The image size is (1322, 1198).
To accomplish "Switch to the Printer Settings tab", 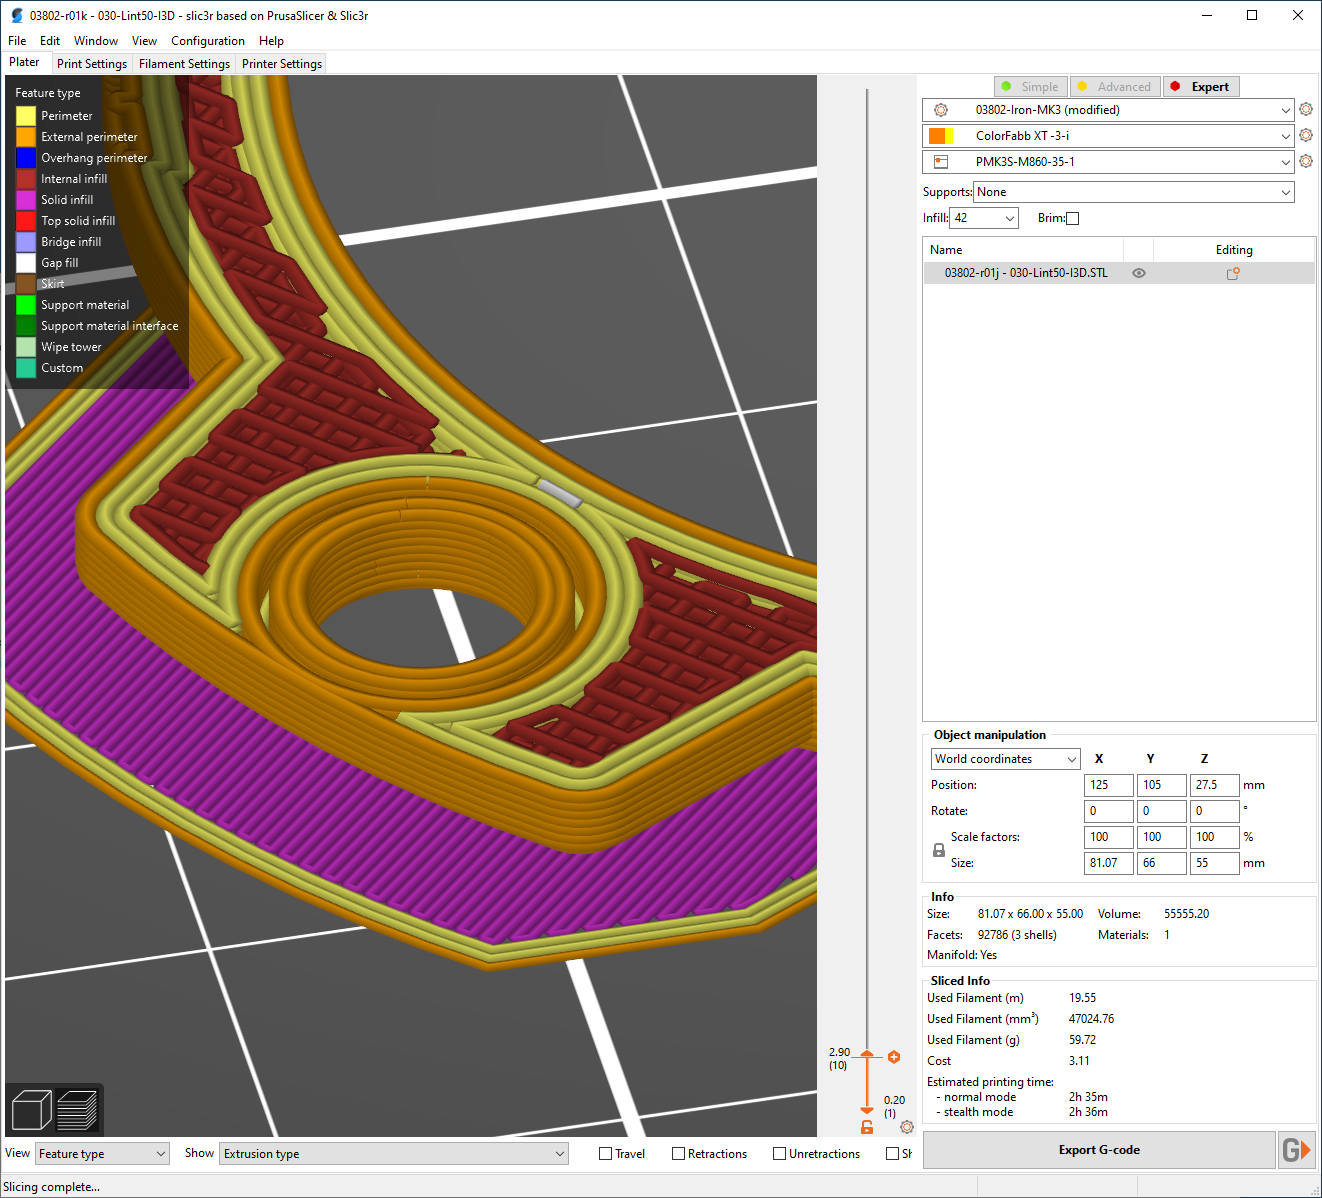I will (282, 64).
